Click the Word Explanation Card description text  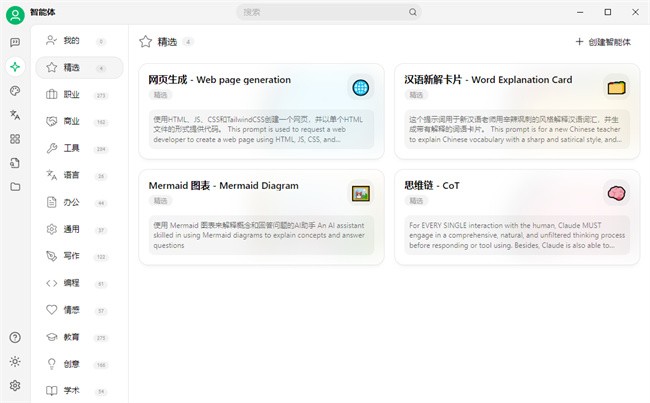coord(517,129)
